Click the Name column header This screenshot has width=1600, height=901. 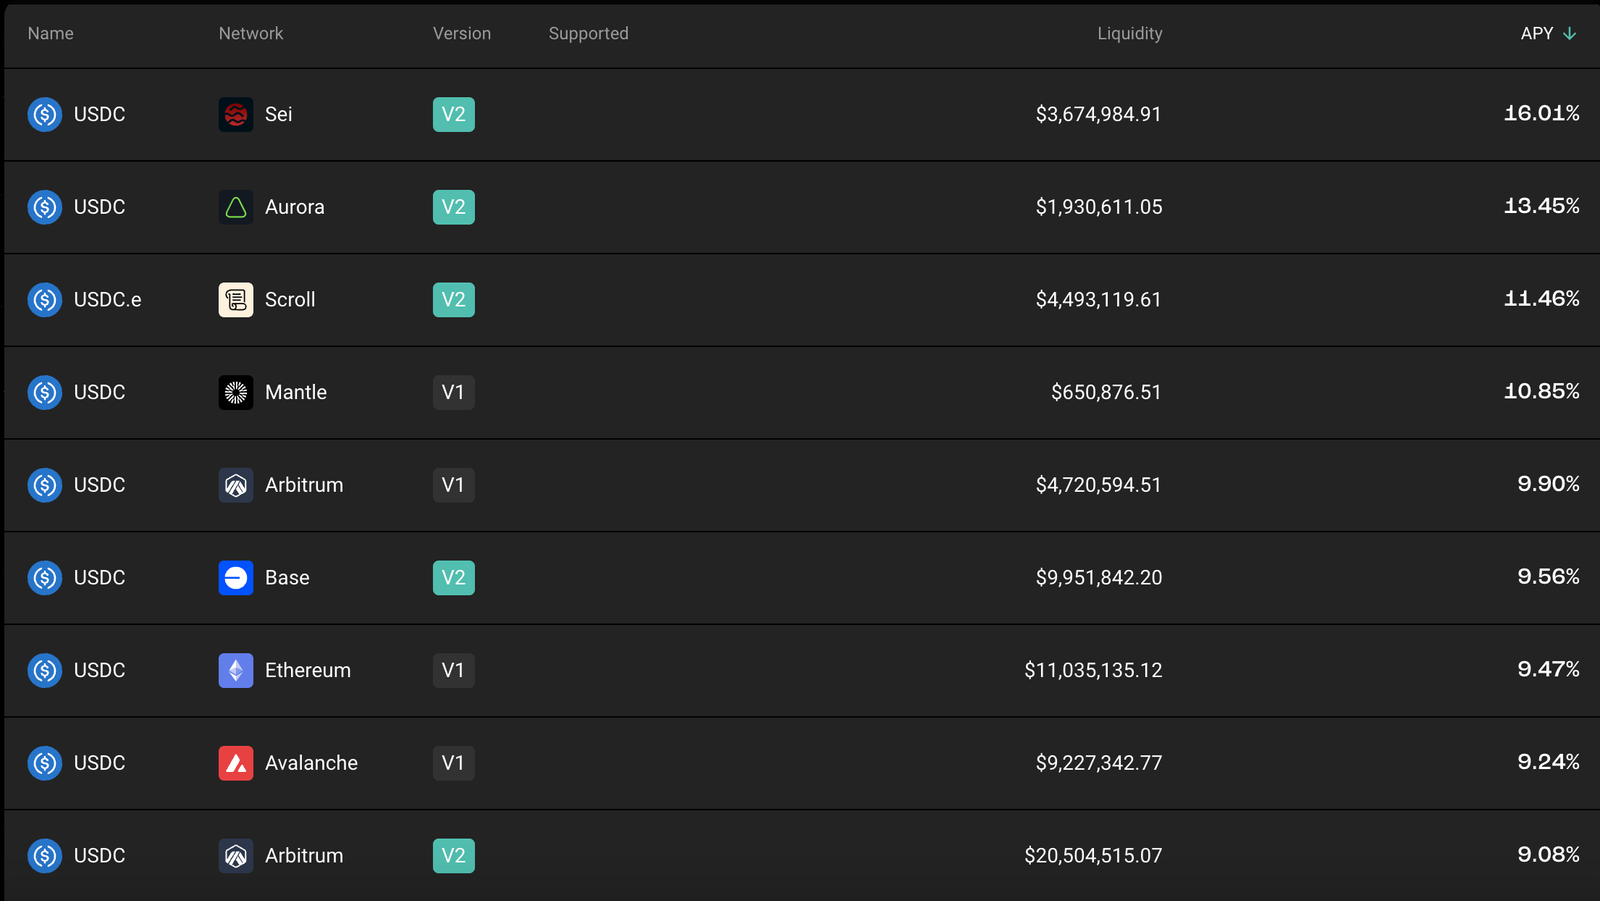51,34
